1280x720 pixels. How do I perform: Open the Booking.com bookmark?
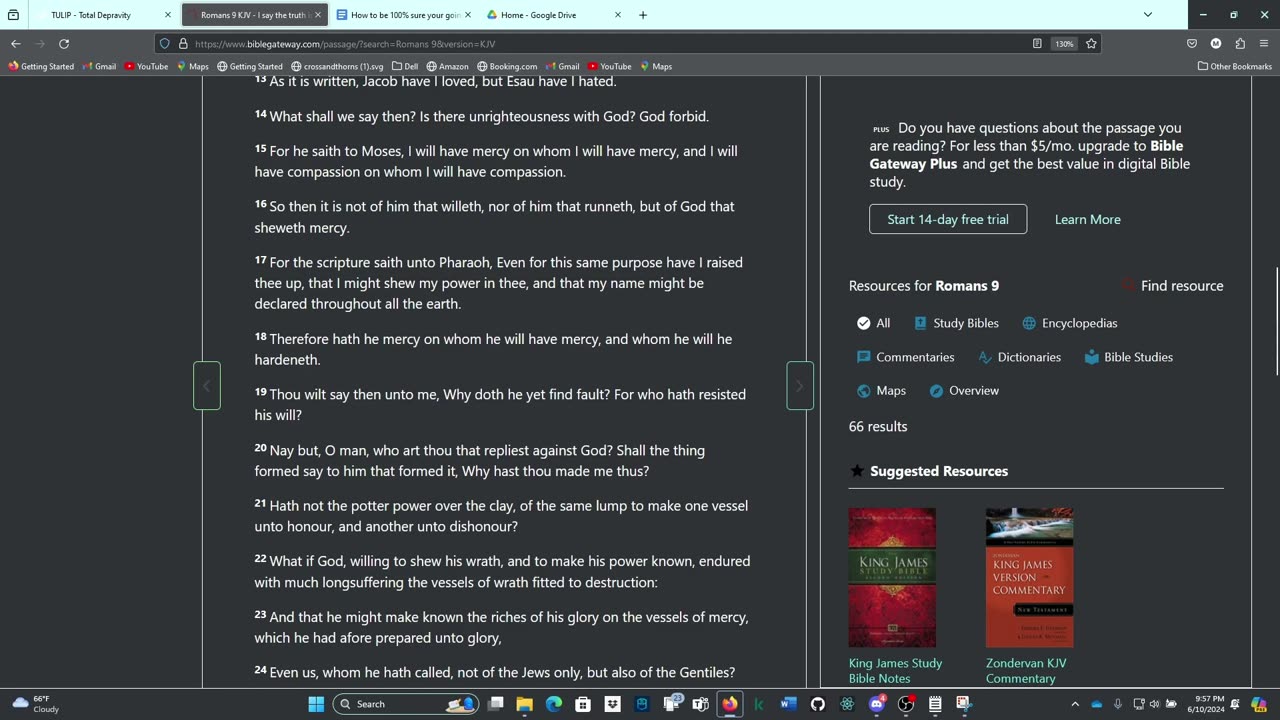(x=507, y=67)
